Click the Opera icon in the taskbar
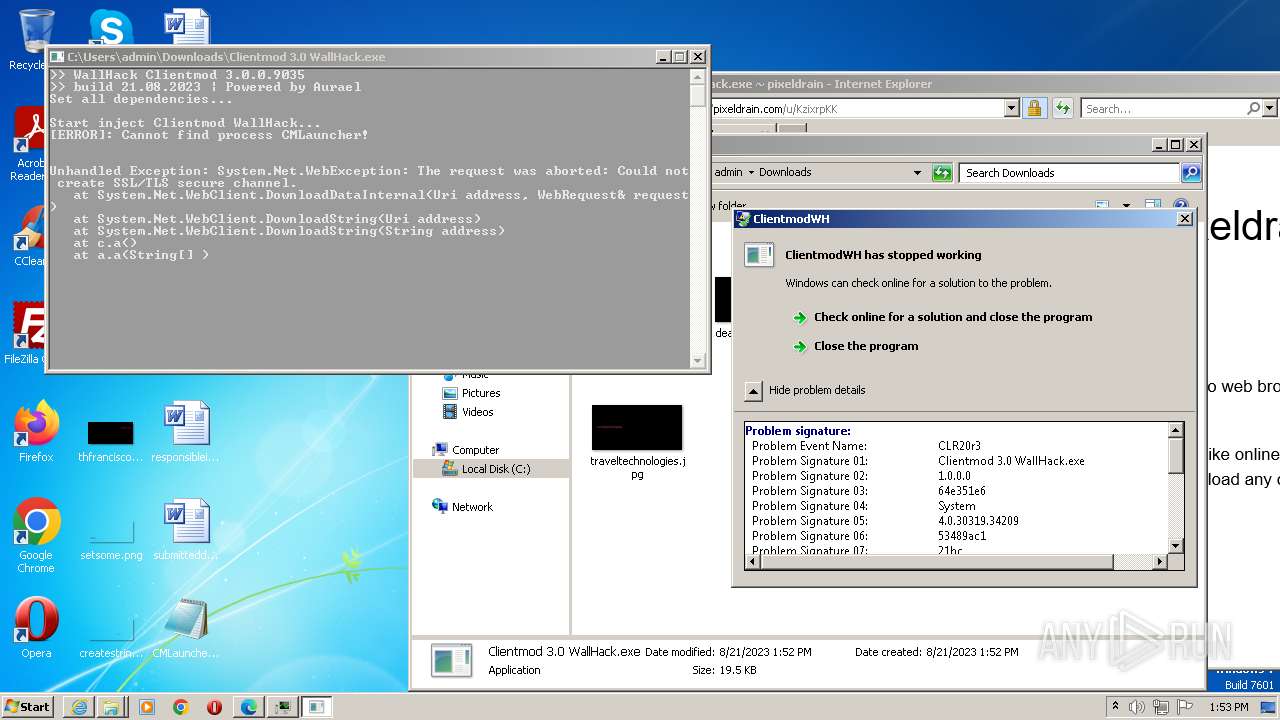Viewport: 1280px width, 720px height. tap(214, 707)
